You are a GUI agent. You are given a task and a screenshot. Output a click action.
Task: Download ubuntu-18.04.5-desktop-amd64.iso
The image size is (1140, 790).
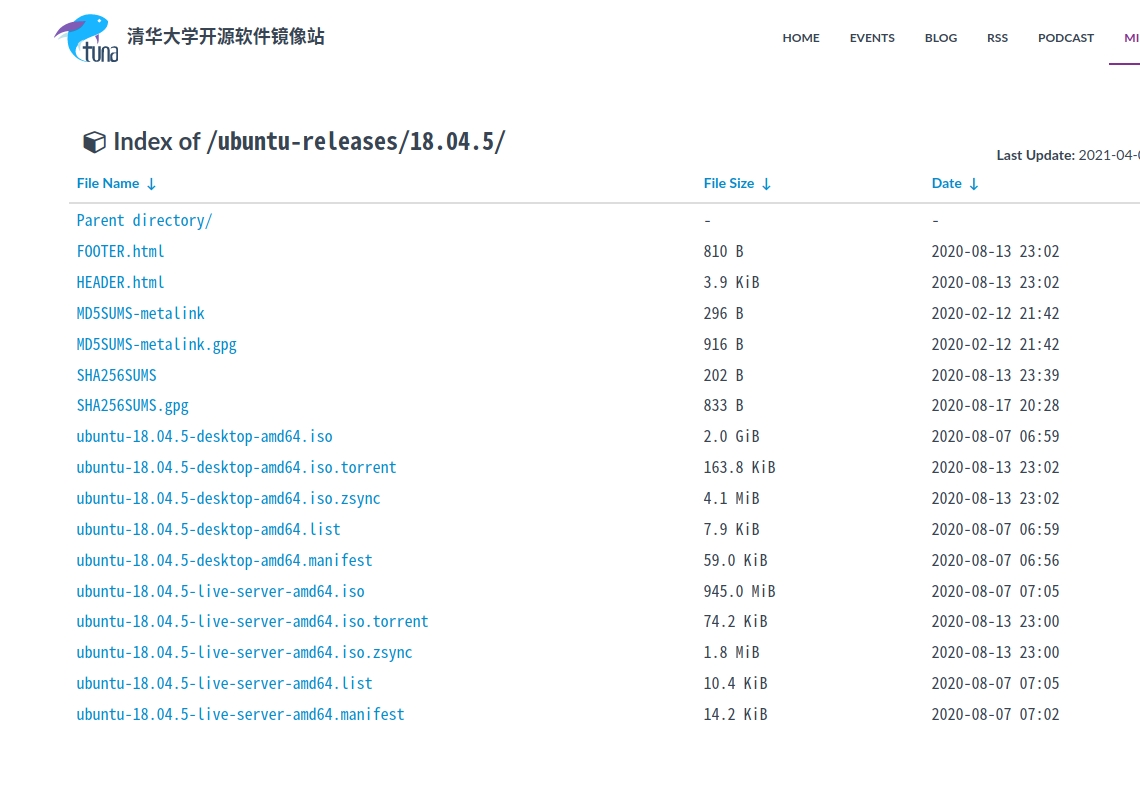pos(204,436)
